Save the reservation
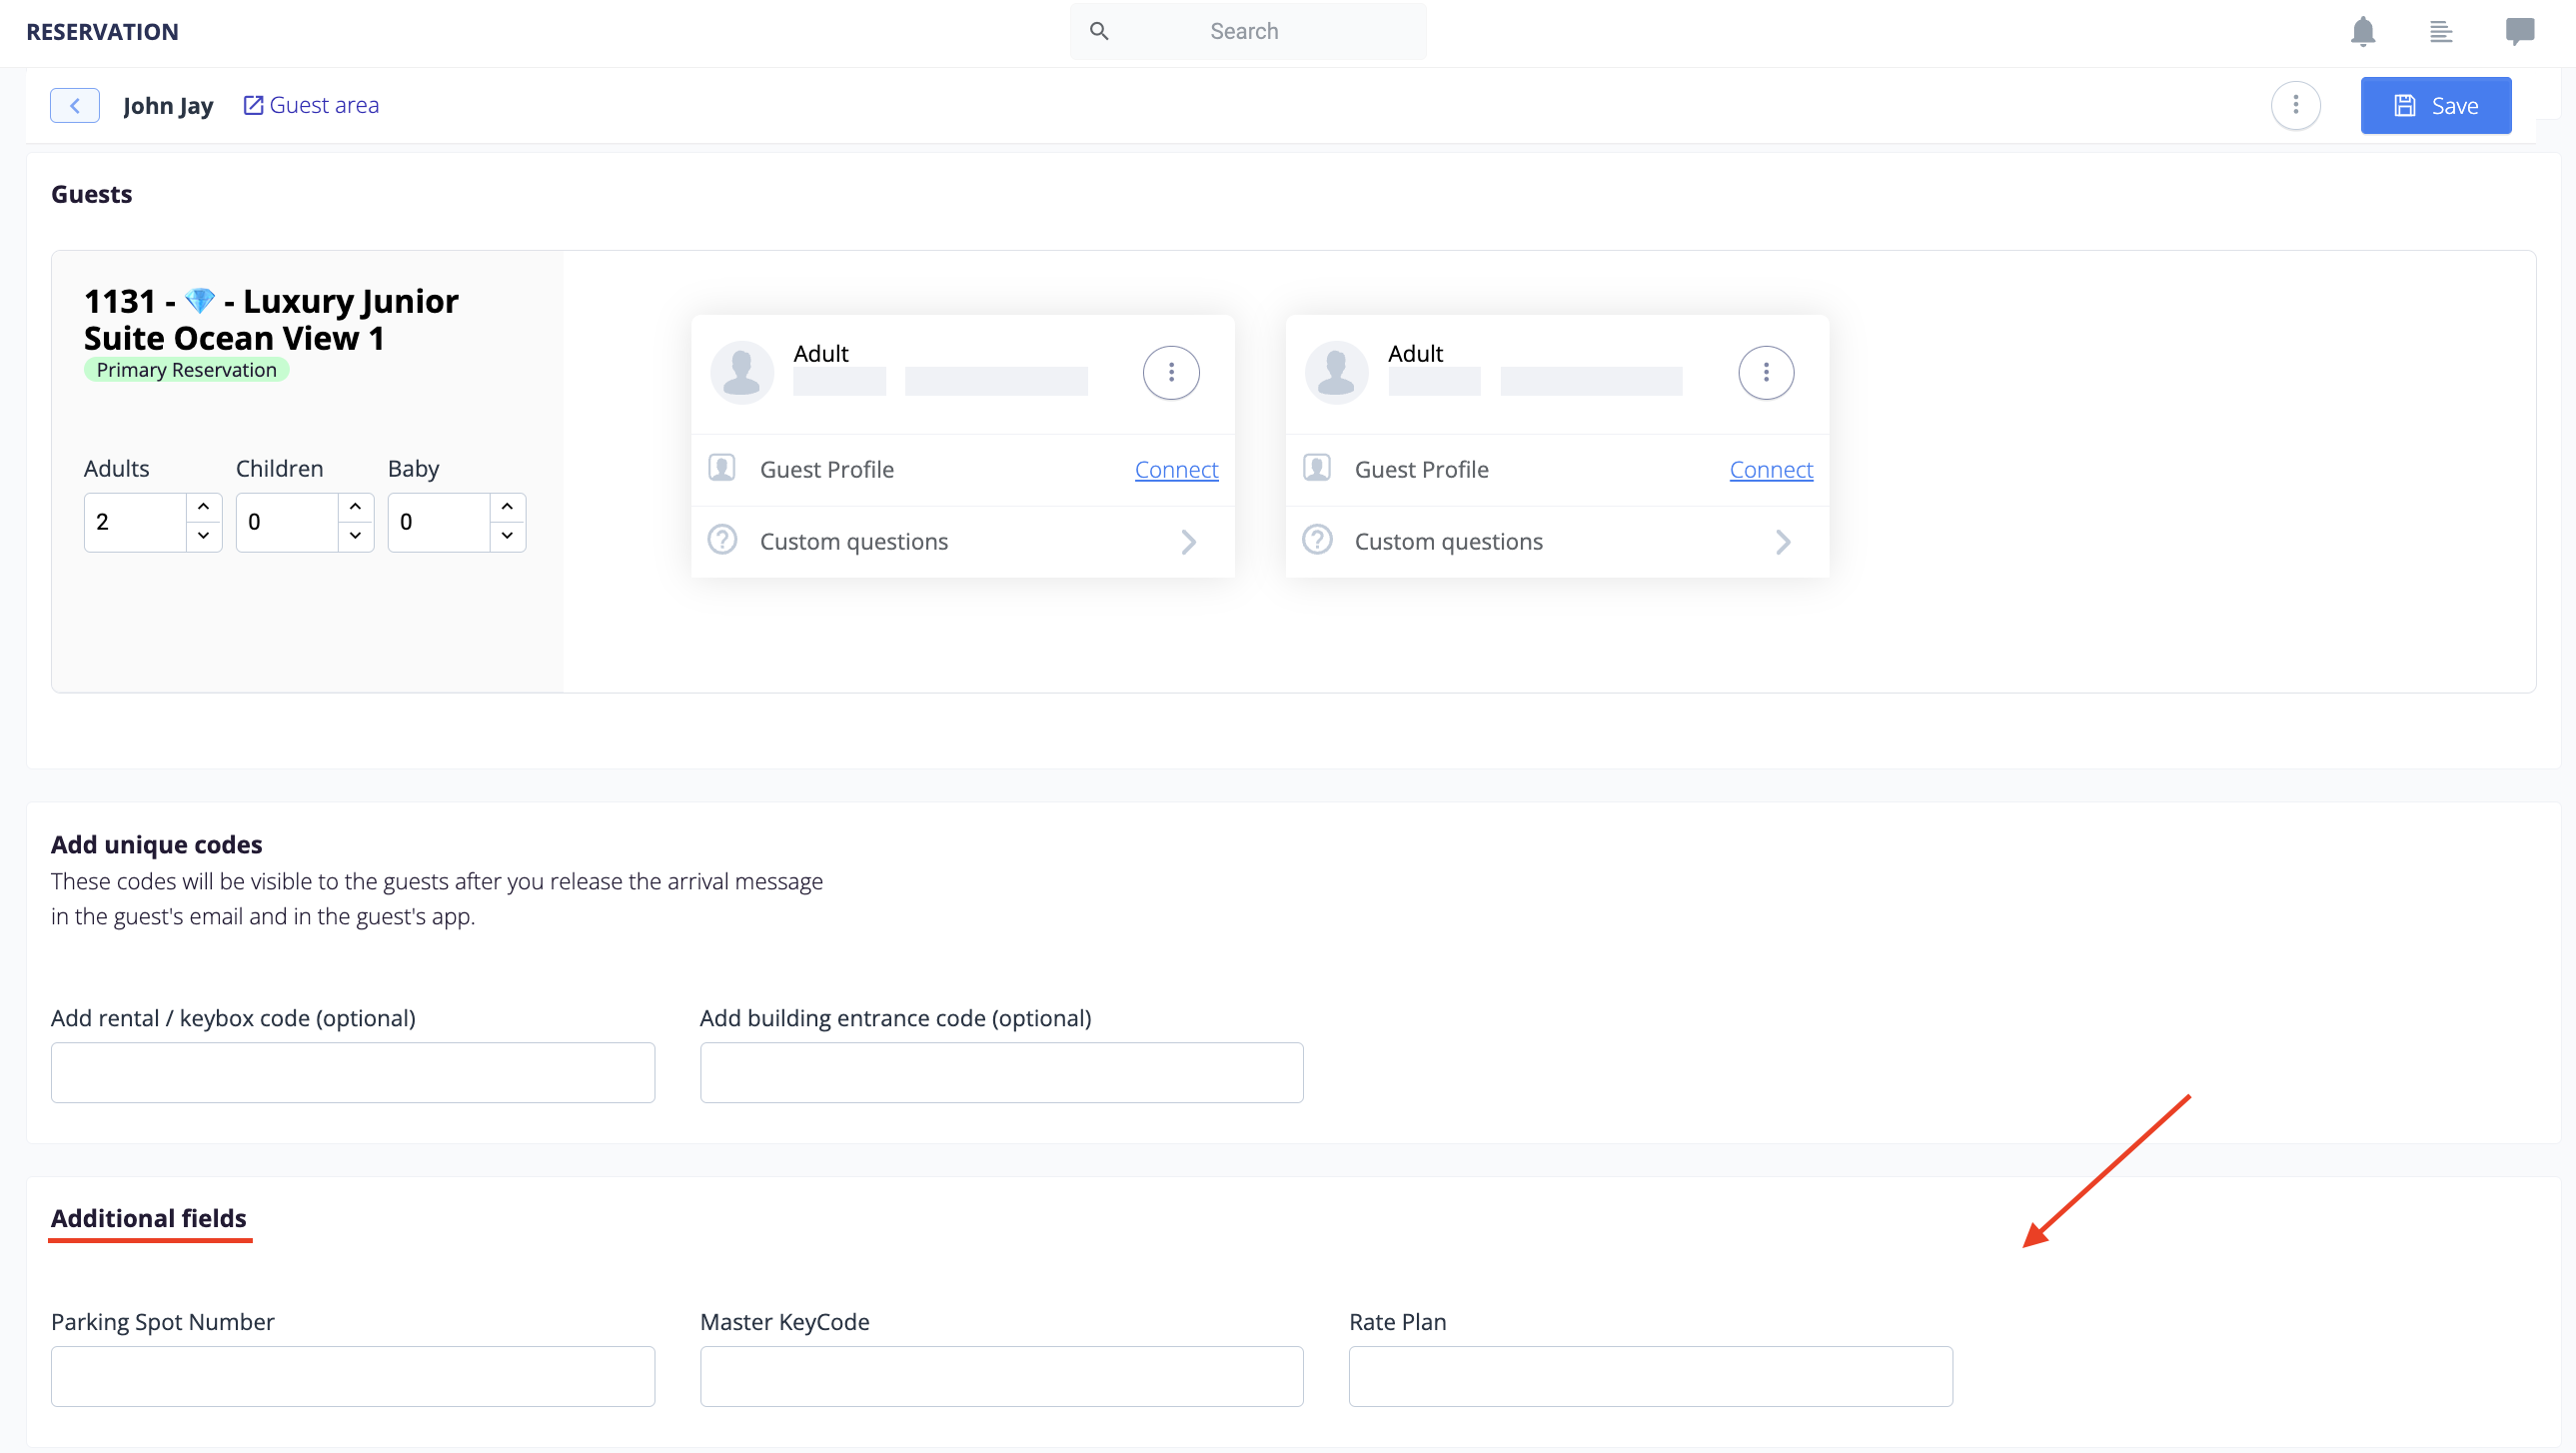 tap(2435, 105)
